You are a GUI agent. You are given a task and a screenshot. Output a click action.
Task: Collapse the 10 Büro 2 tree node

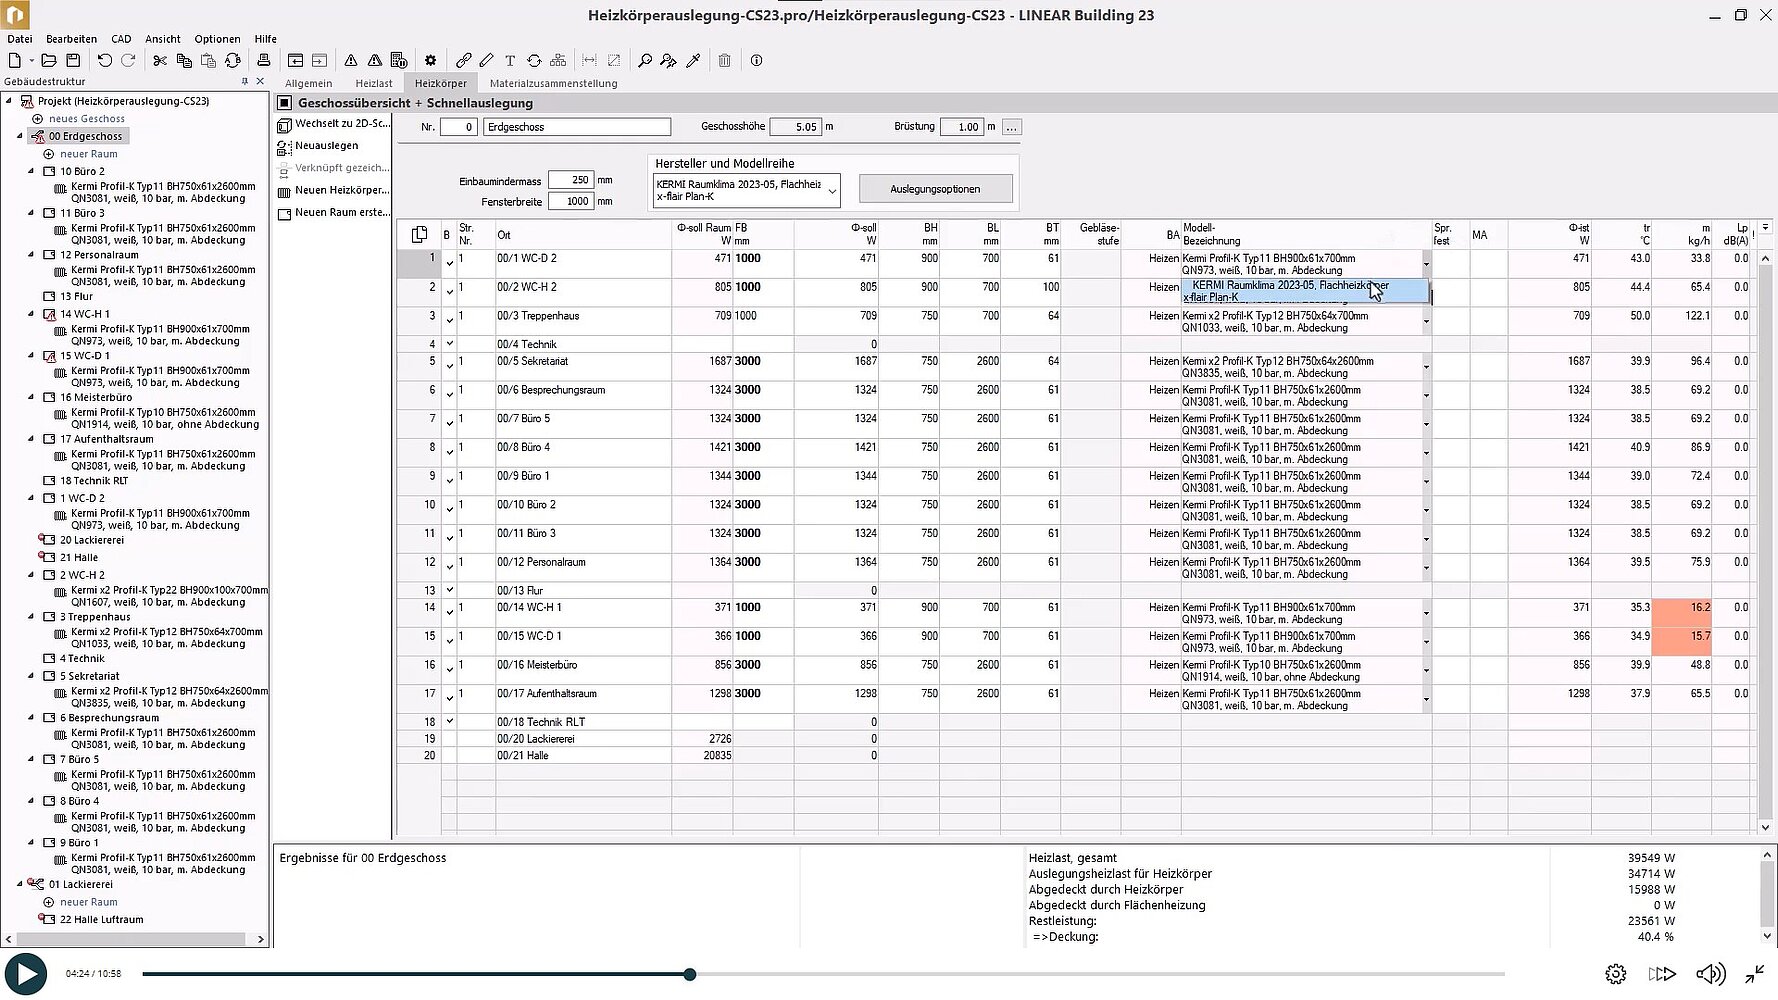pos(31,171)
